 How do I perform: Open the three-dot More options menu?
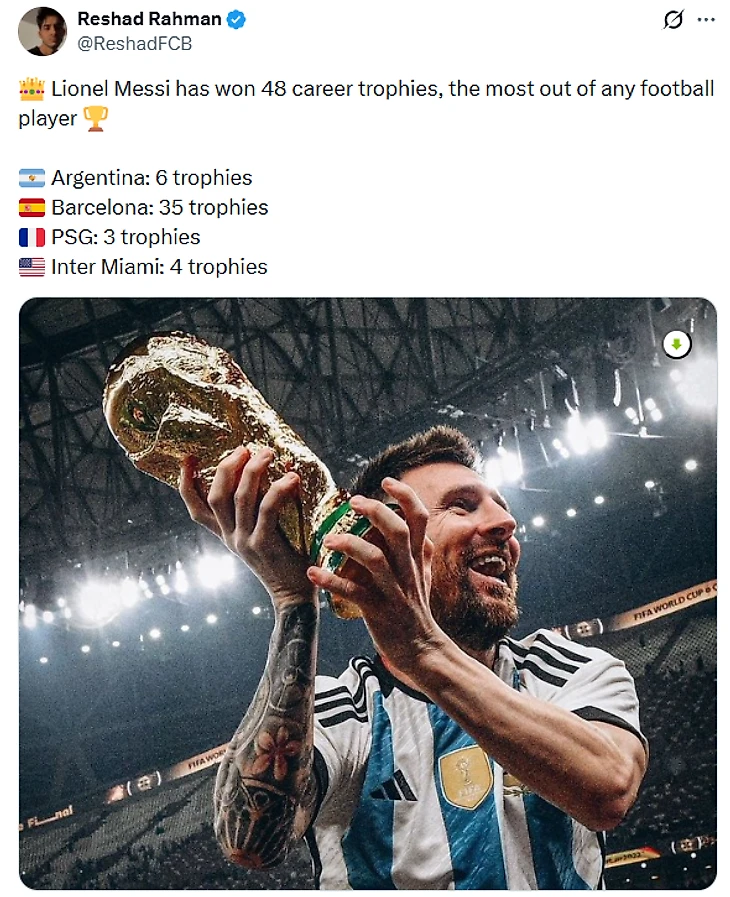coord(706,20)
